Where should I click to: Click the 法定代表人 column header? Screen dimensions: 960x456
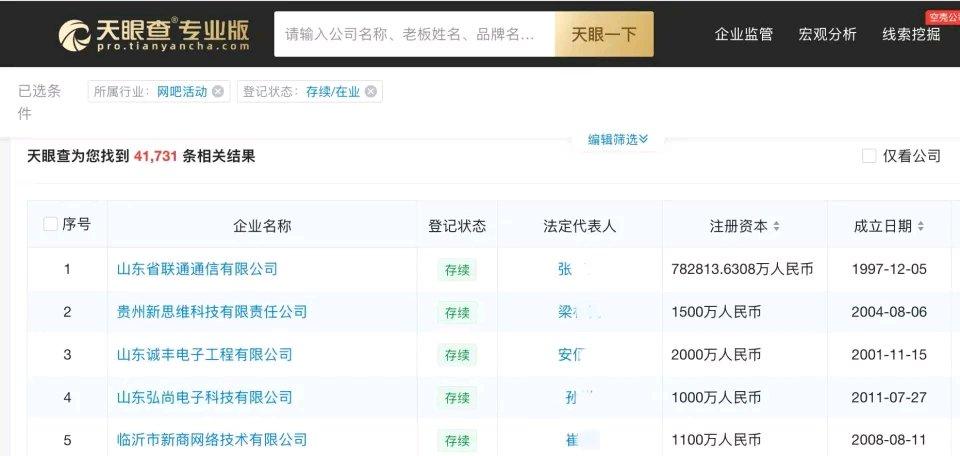[579, 226]
